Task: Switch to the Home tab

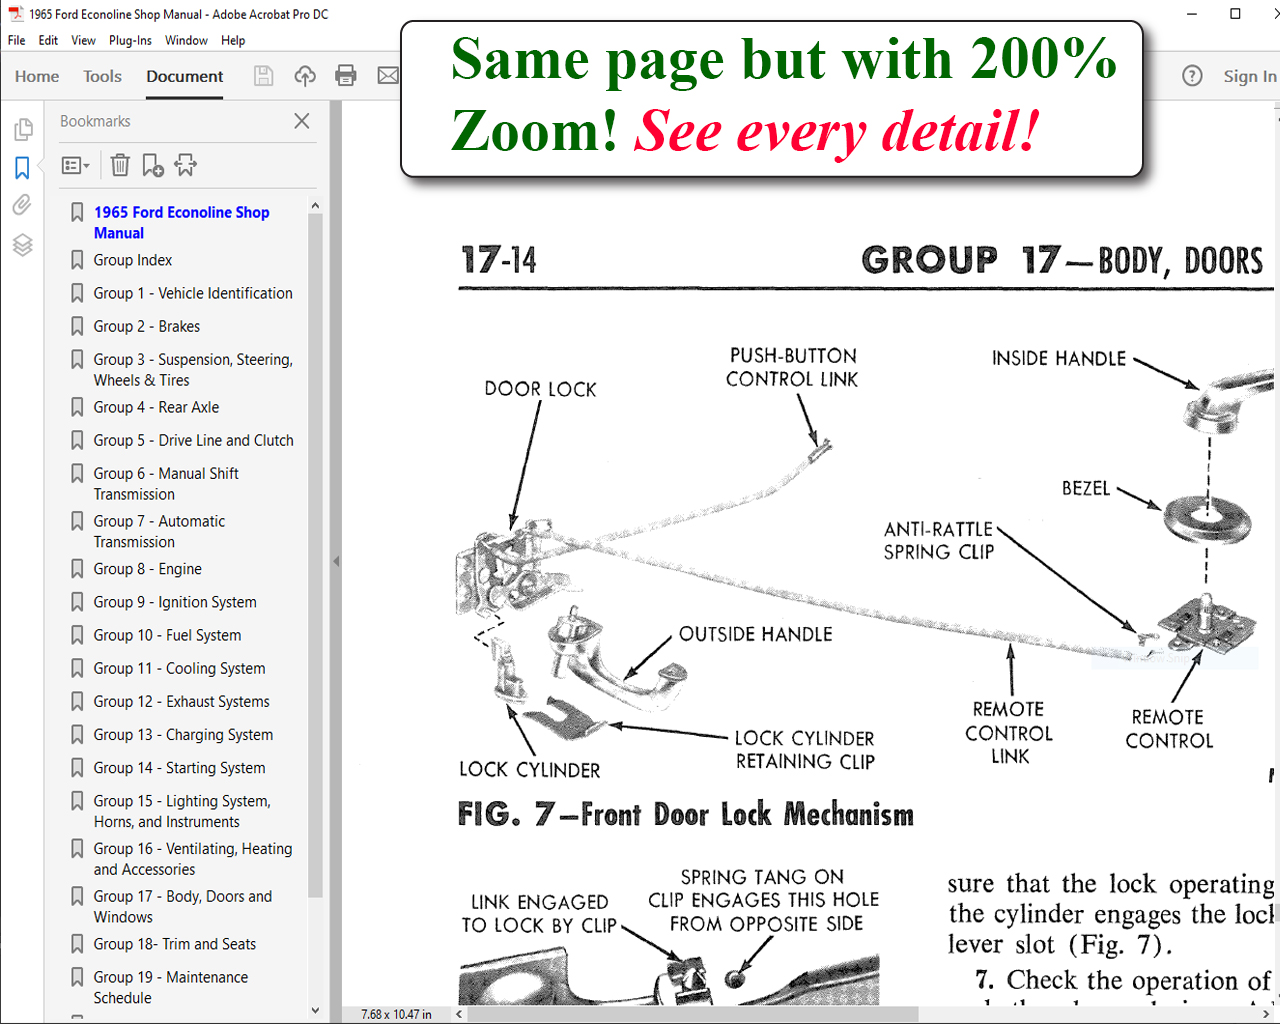Action: [37, 76]
